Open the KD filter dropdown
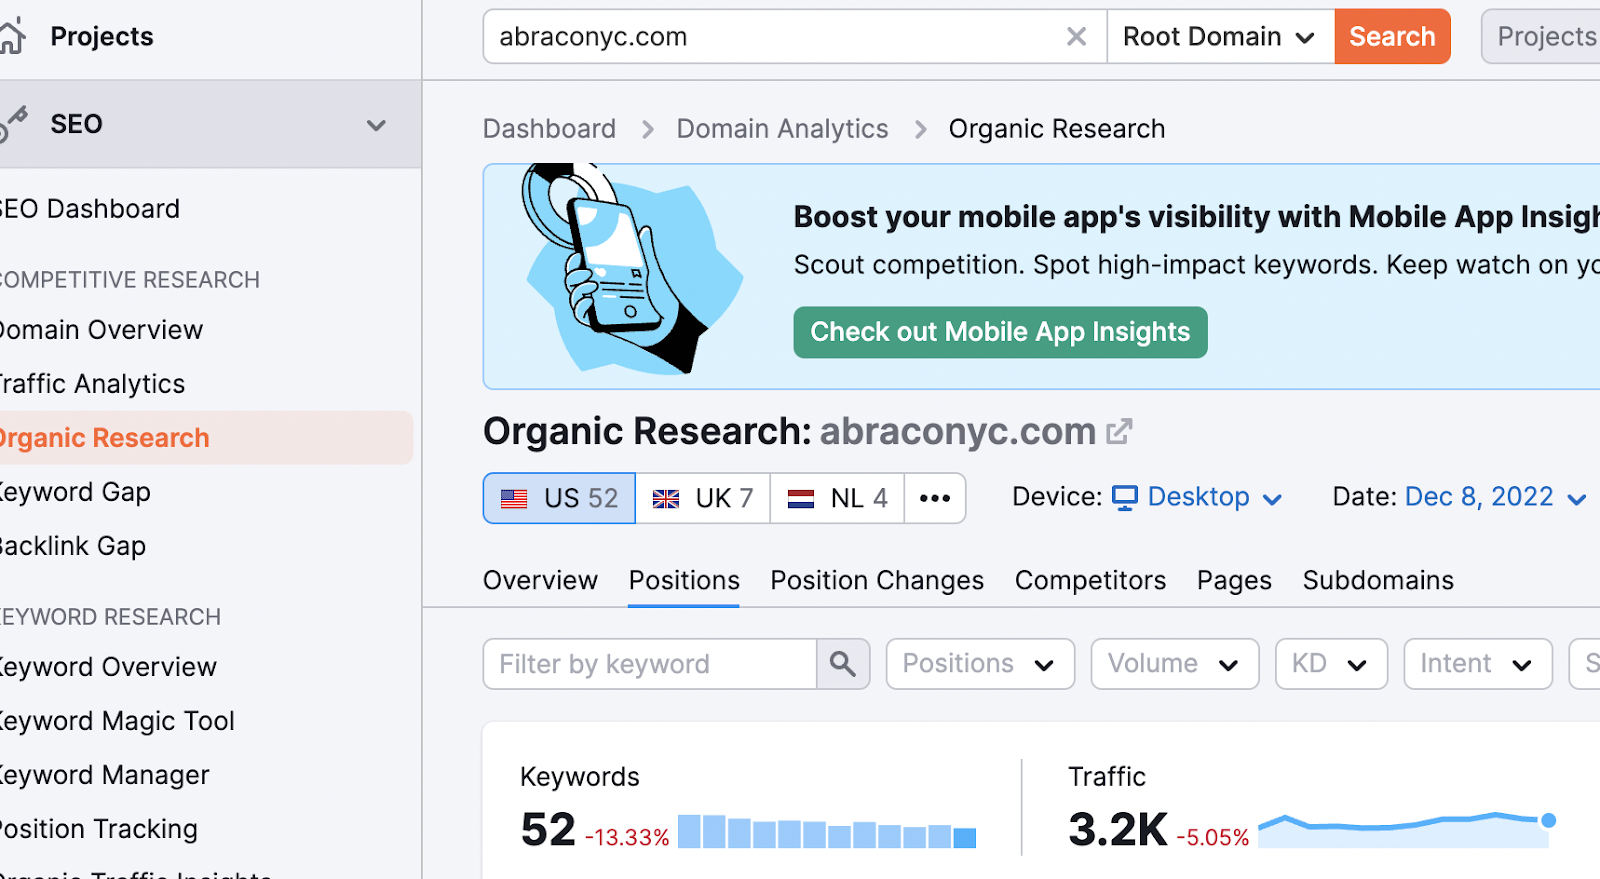Image resolution: width=1600 pixels, height=879 pixels. 1331,664
